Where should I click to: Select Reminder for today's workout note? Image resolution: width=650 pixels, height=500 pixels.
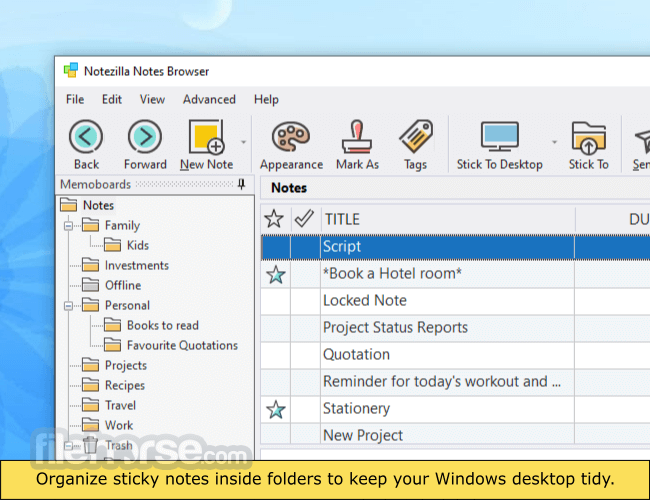455,382
